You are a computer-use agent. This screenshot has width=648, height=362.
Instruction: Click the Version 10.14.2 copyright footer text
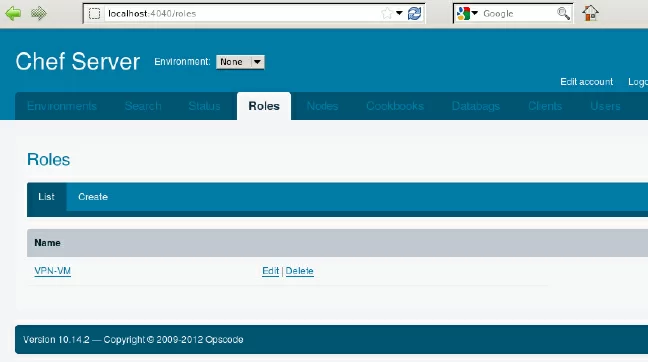133,340
